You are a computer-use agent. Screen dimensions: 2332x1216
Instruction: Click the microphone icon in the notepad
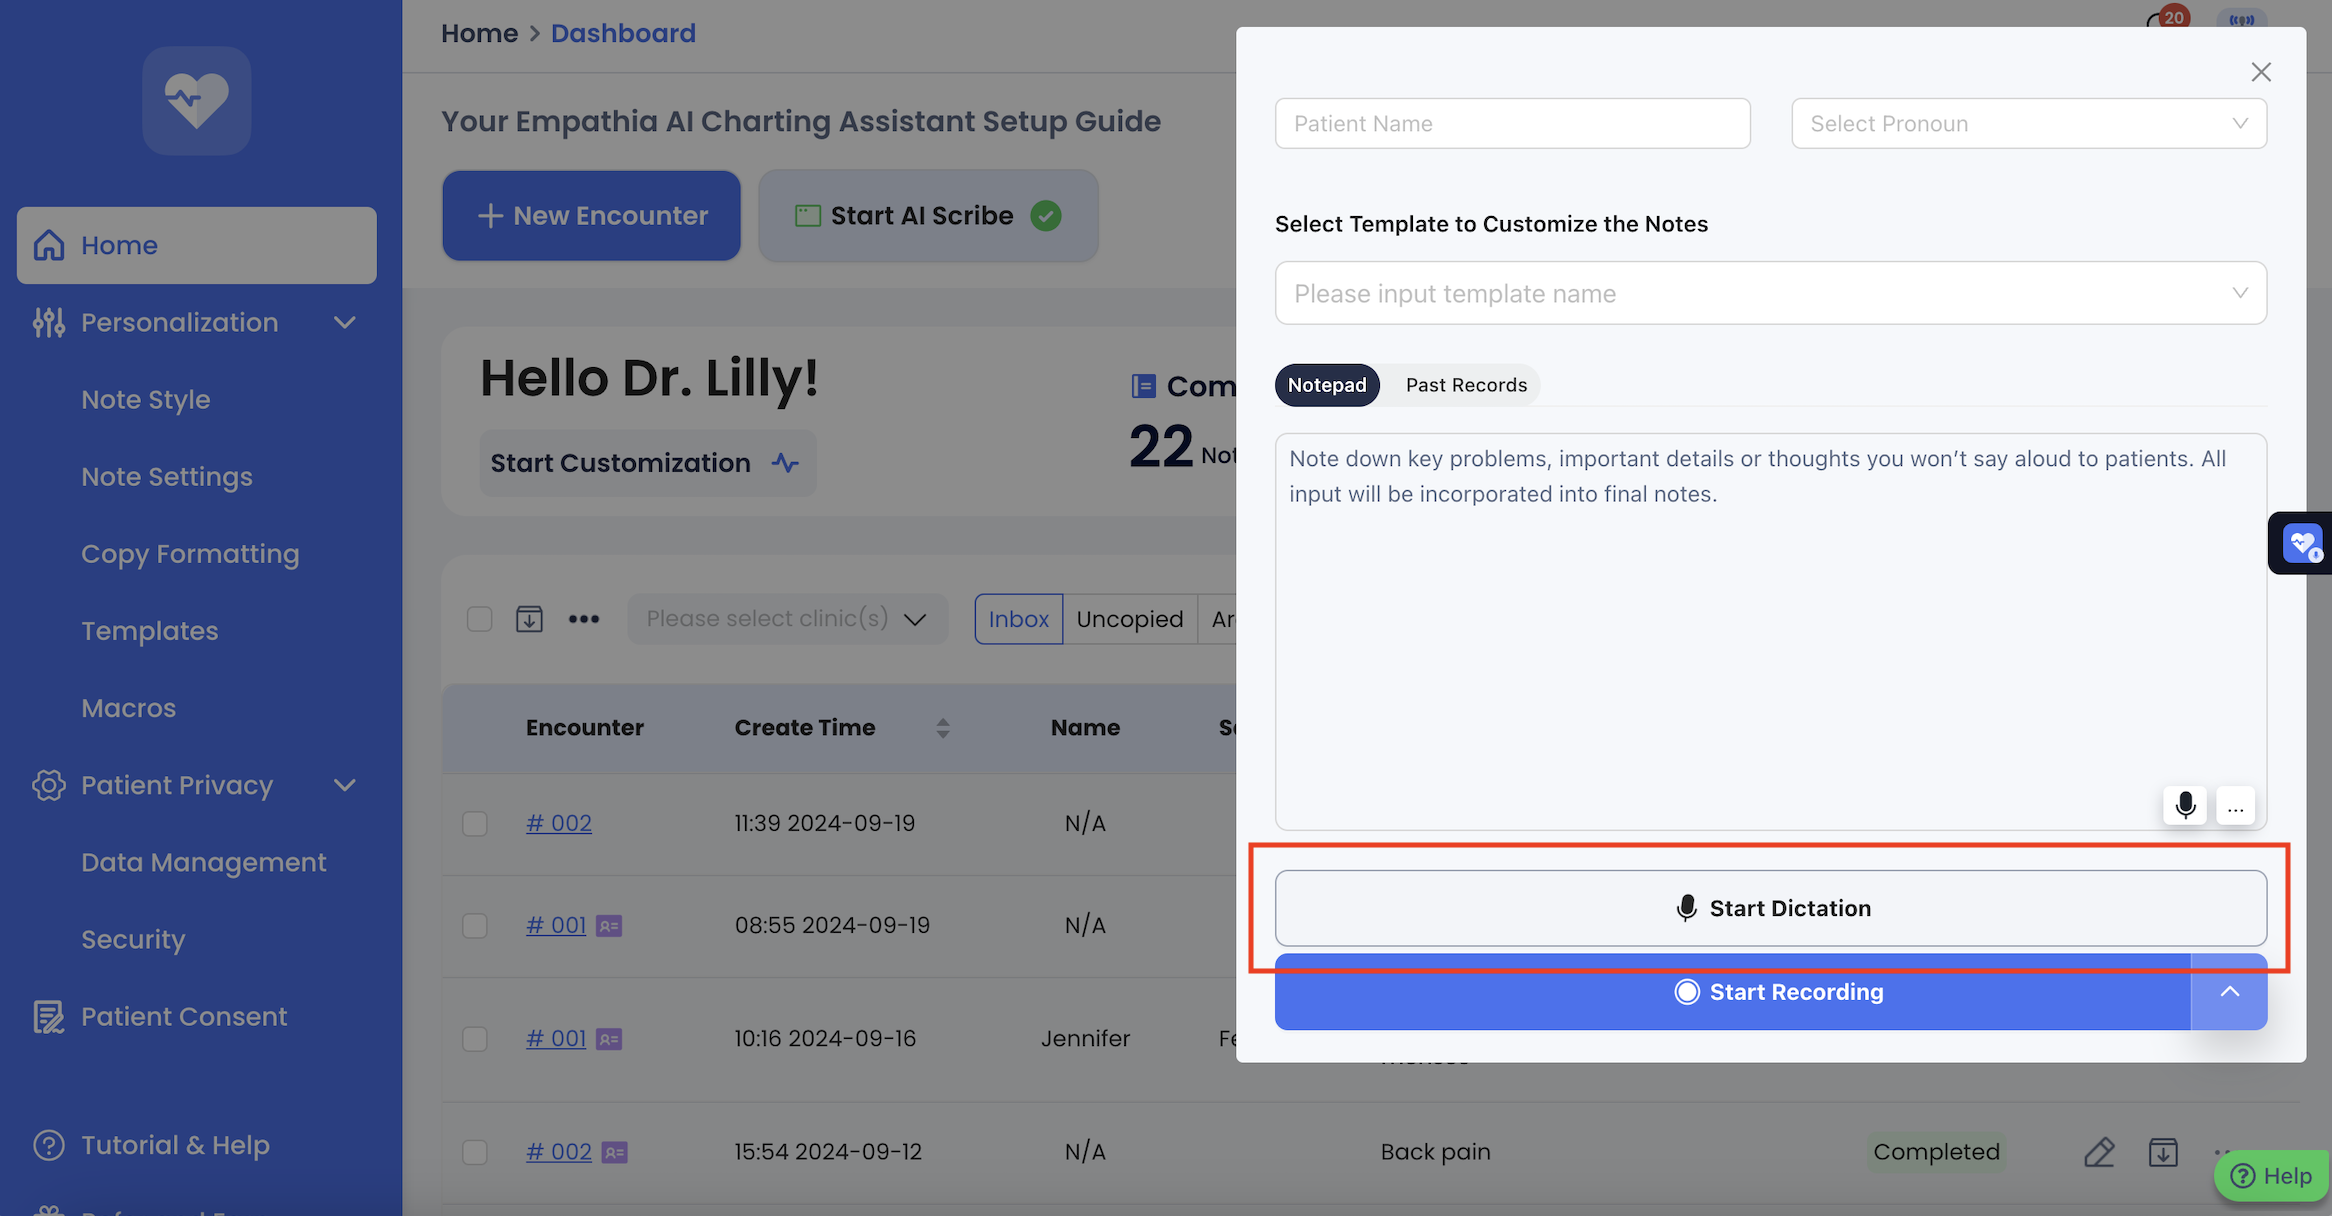tap(2185, 805)
